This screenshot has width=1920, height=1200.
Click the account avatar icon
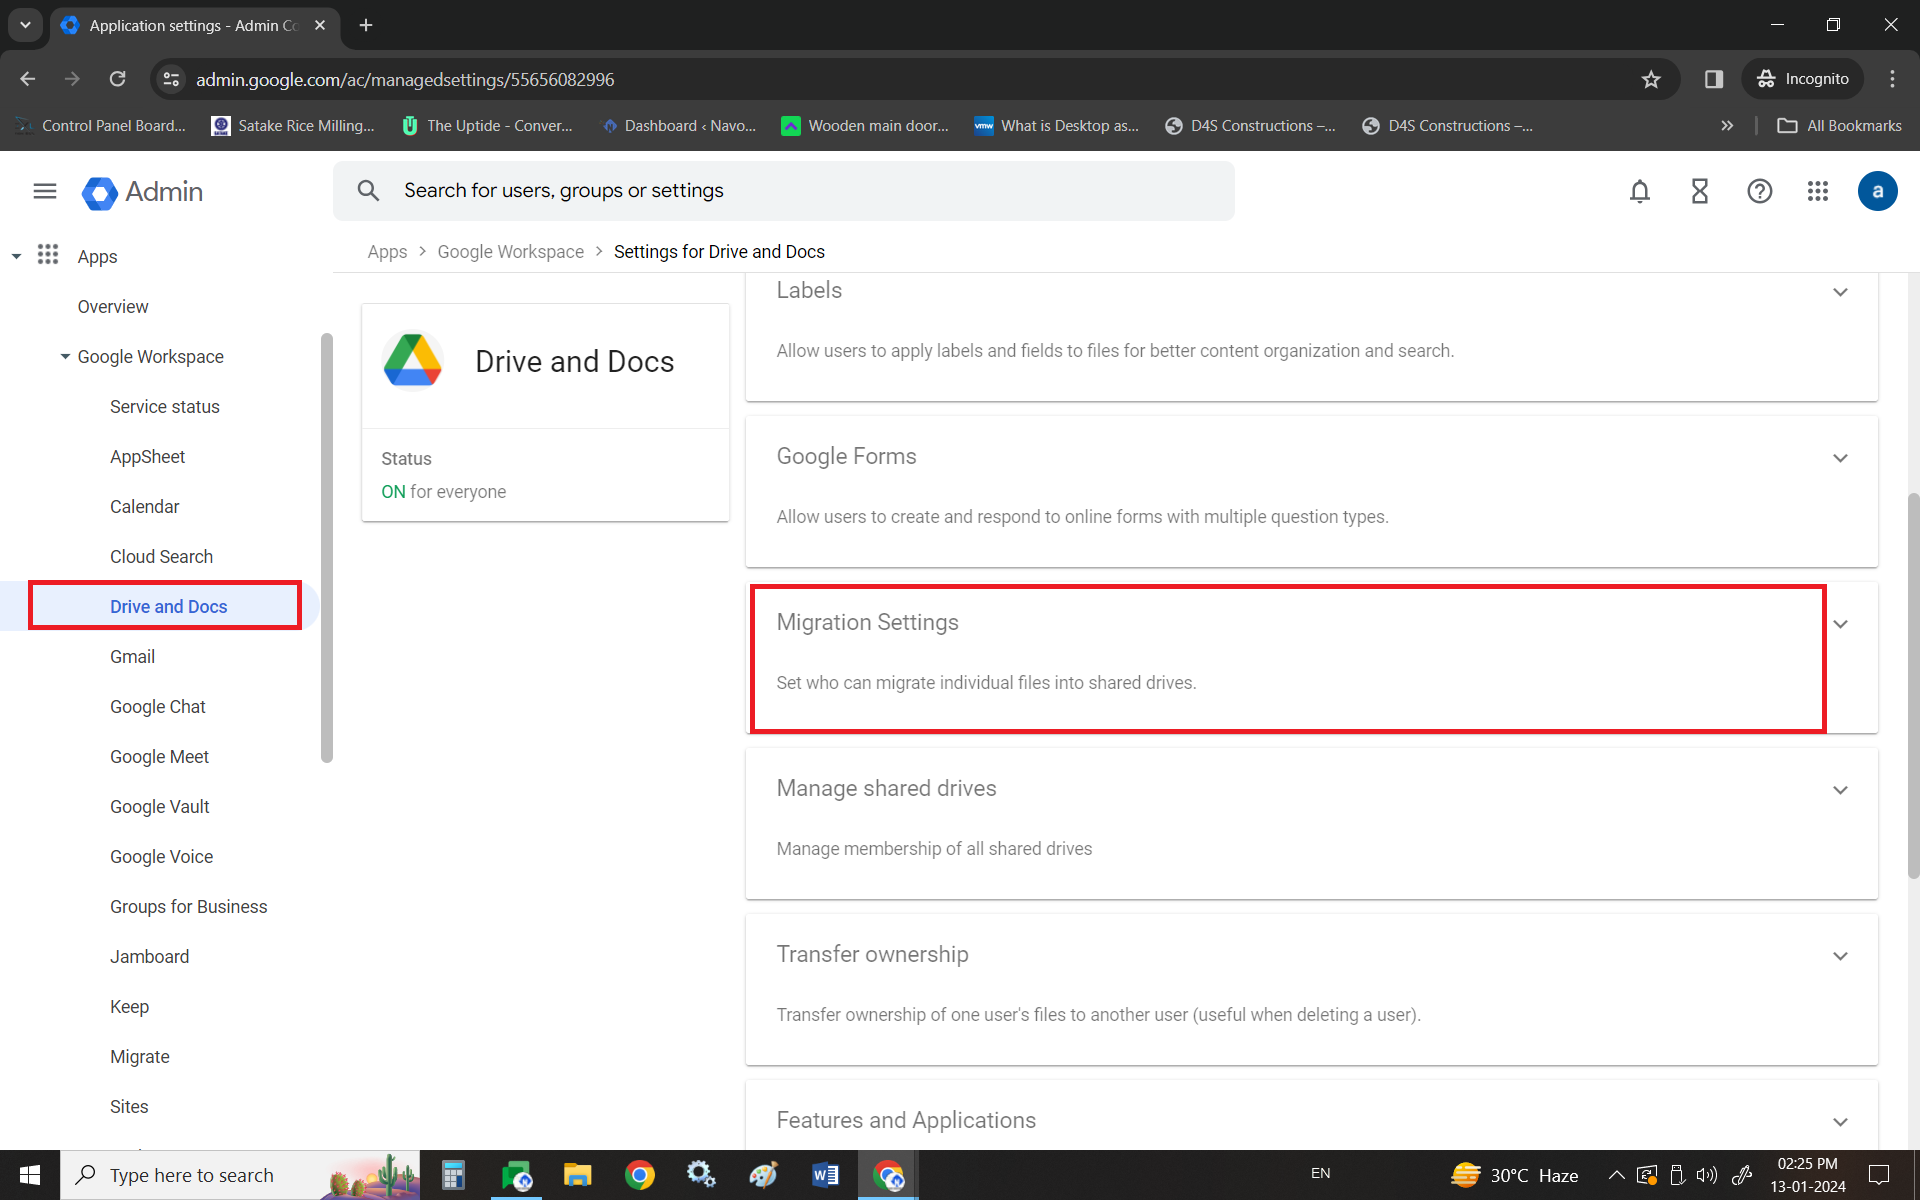(x=1877, y=191)
